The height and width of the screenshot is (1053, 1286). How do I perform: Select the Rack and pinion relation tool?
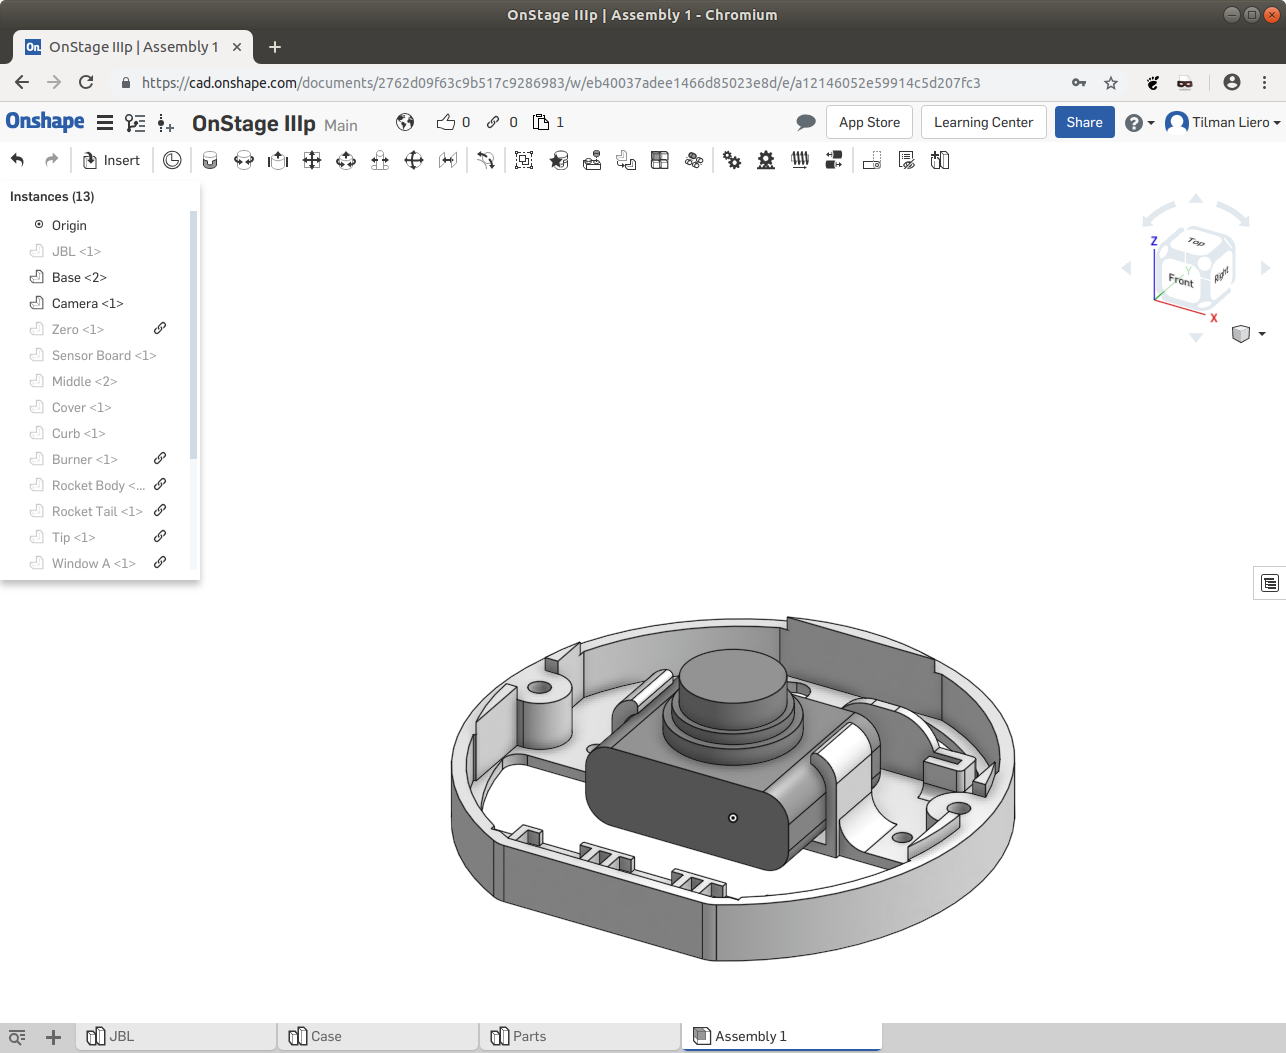766,160
